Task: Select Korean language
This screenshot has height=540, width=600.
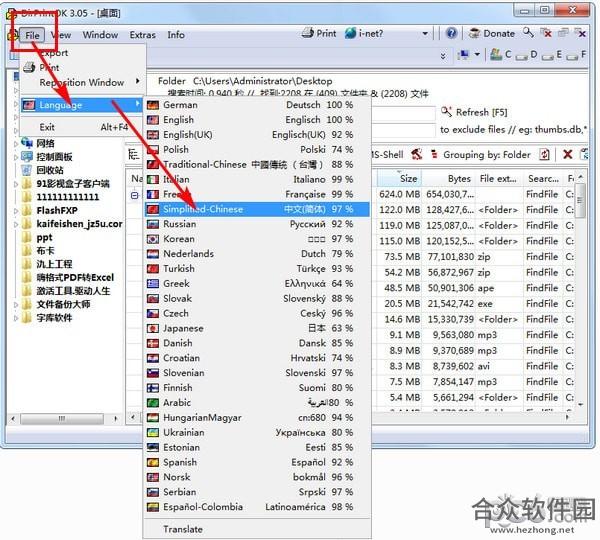Action: [x=256, y=239]
